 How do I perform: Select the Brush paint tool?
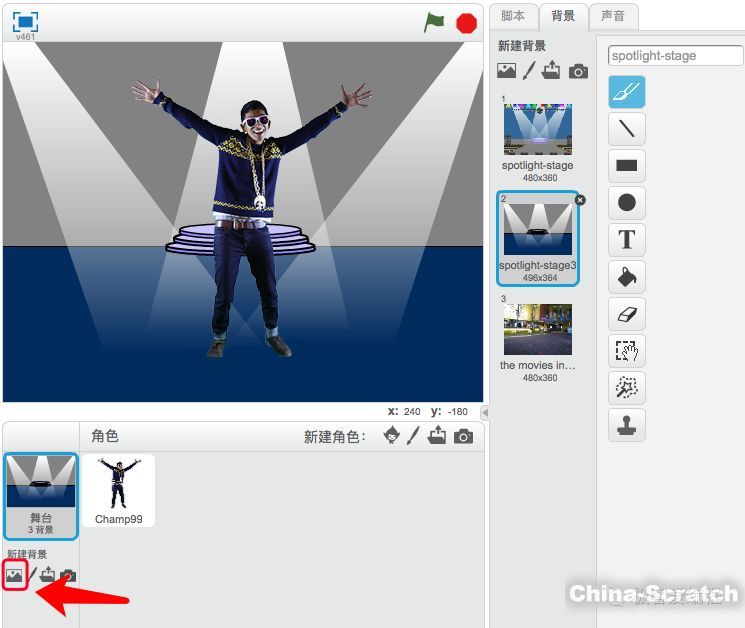pyautogui.click(x=626, y=92)
